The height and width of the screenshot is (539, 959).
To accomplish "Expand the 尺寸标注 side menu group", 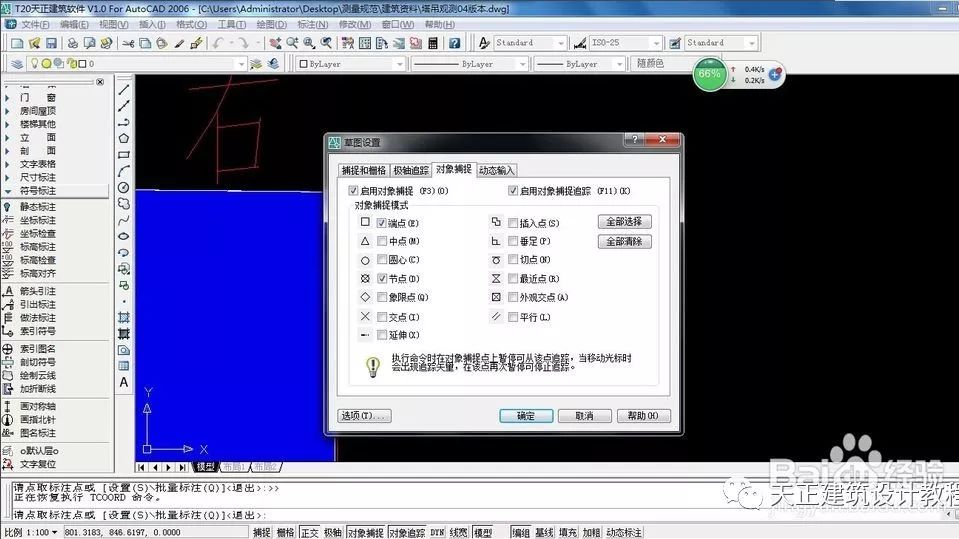I will 37,177.
